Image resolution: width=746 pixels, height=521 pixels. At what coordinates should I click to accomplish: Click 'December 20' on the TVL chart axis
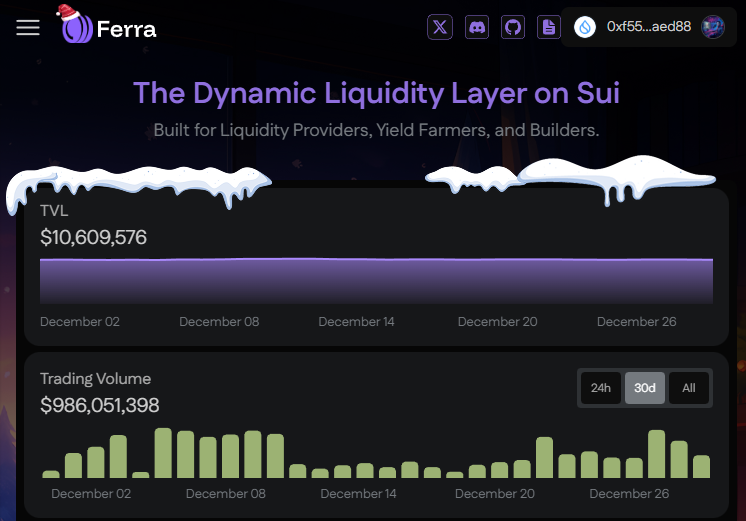coord(498,322)
